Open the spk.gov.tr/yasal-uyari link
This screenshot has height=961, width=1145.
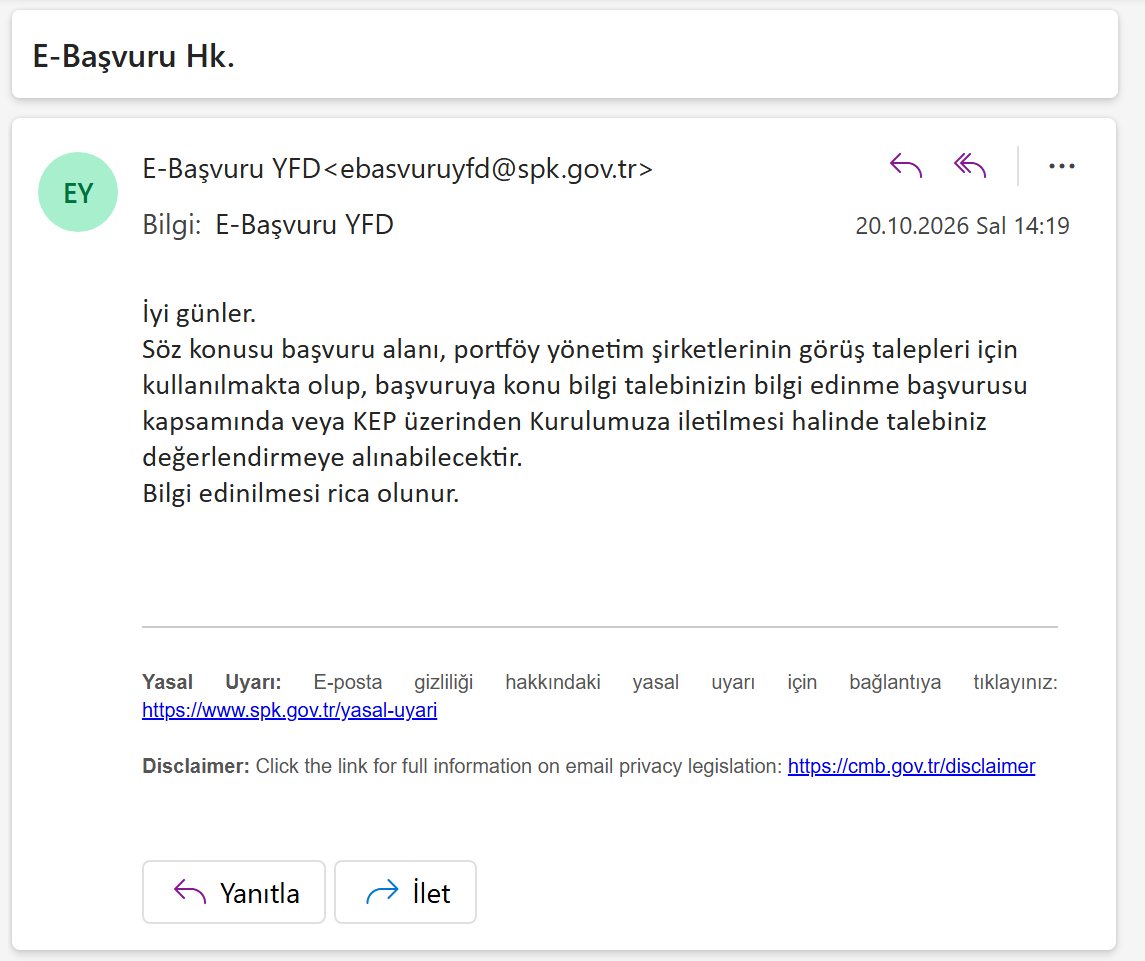pyautogui.click(x=289, y=710)
